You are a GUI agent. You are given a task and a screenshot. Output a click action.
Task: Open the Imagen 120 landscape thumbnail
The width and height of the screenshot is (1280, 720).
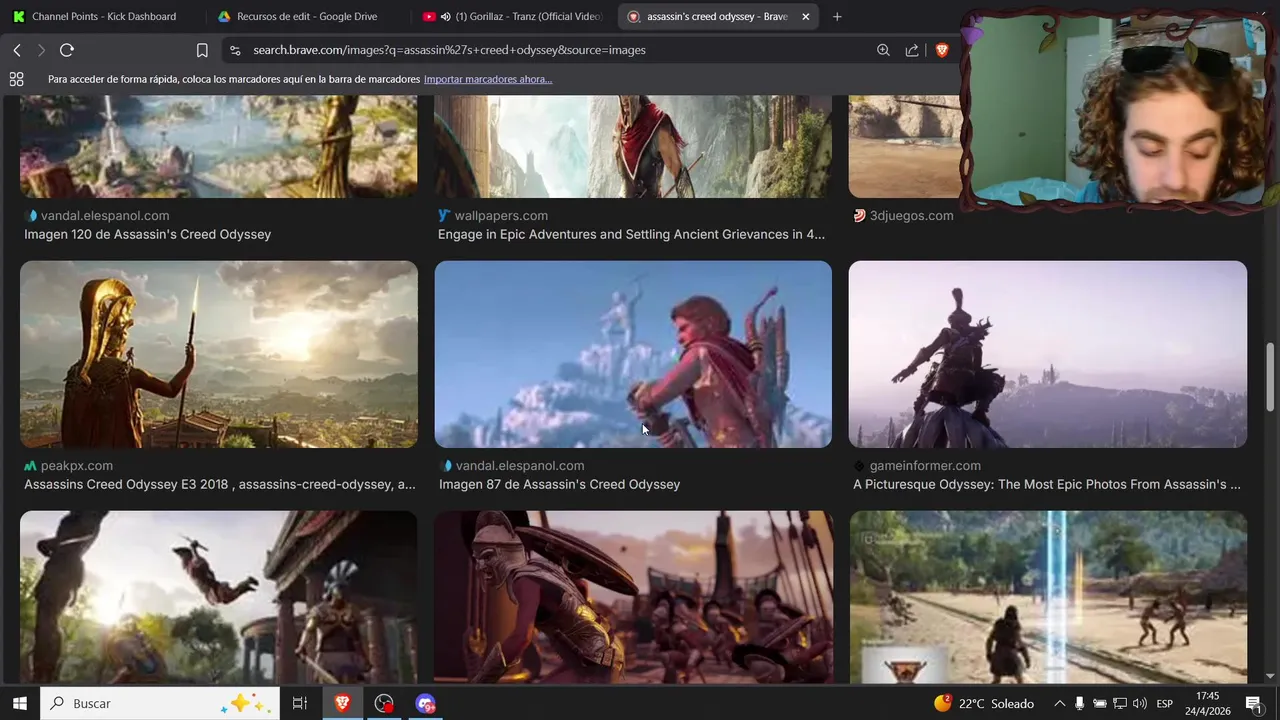tap(219, 146)
